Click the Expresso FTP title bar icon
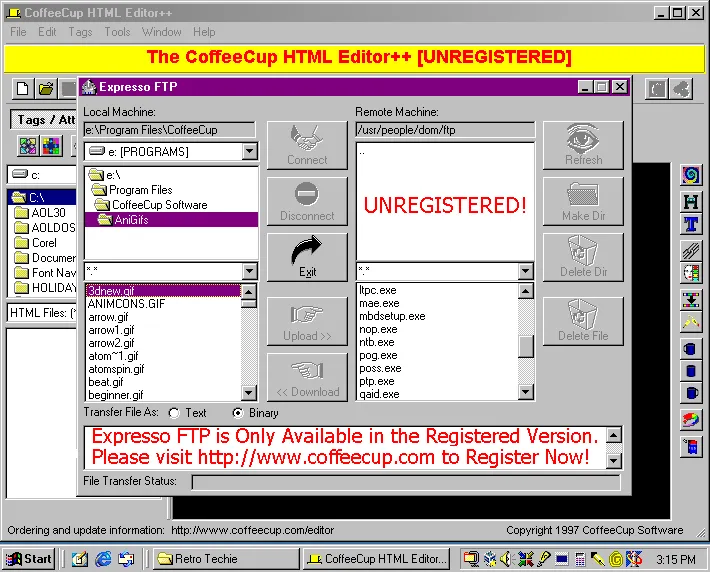This screenshot has height=572, width=710. (89, 87)
